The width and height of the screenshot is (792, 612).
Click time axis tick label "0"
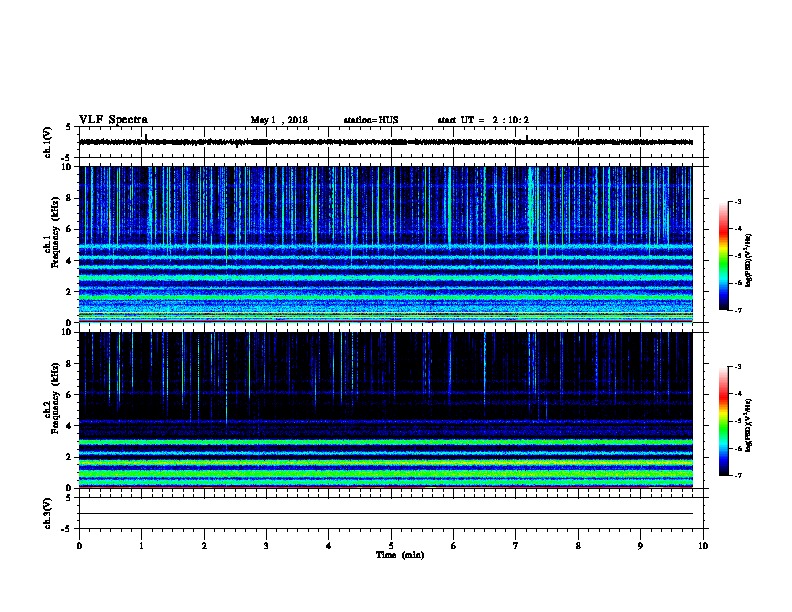click(79, 546)
